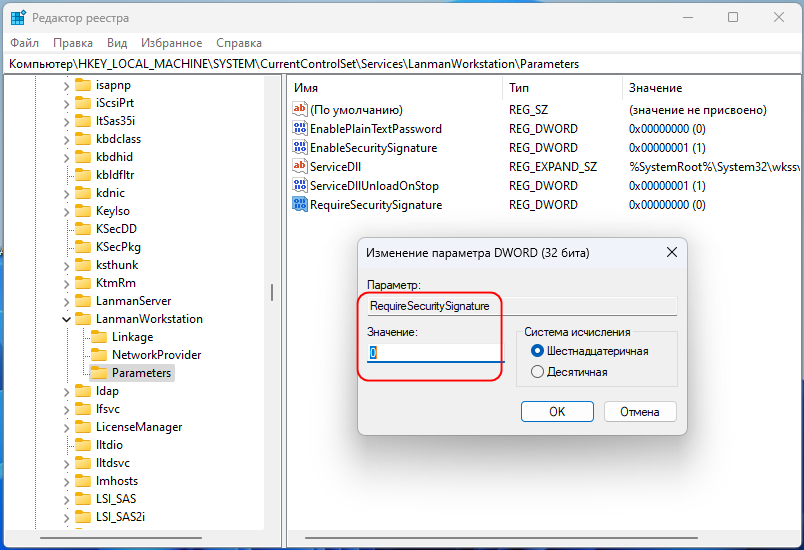The image size is (804, 550).
Task: Click the ksthunk folder icon
Action: click(83, 264)
